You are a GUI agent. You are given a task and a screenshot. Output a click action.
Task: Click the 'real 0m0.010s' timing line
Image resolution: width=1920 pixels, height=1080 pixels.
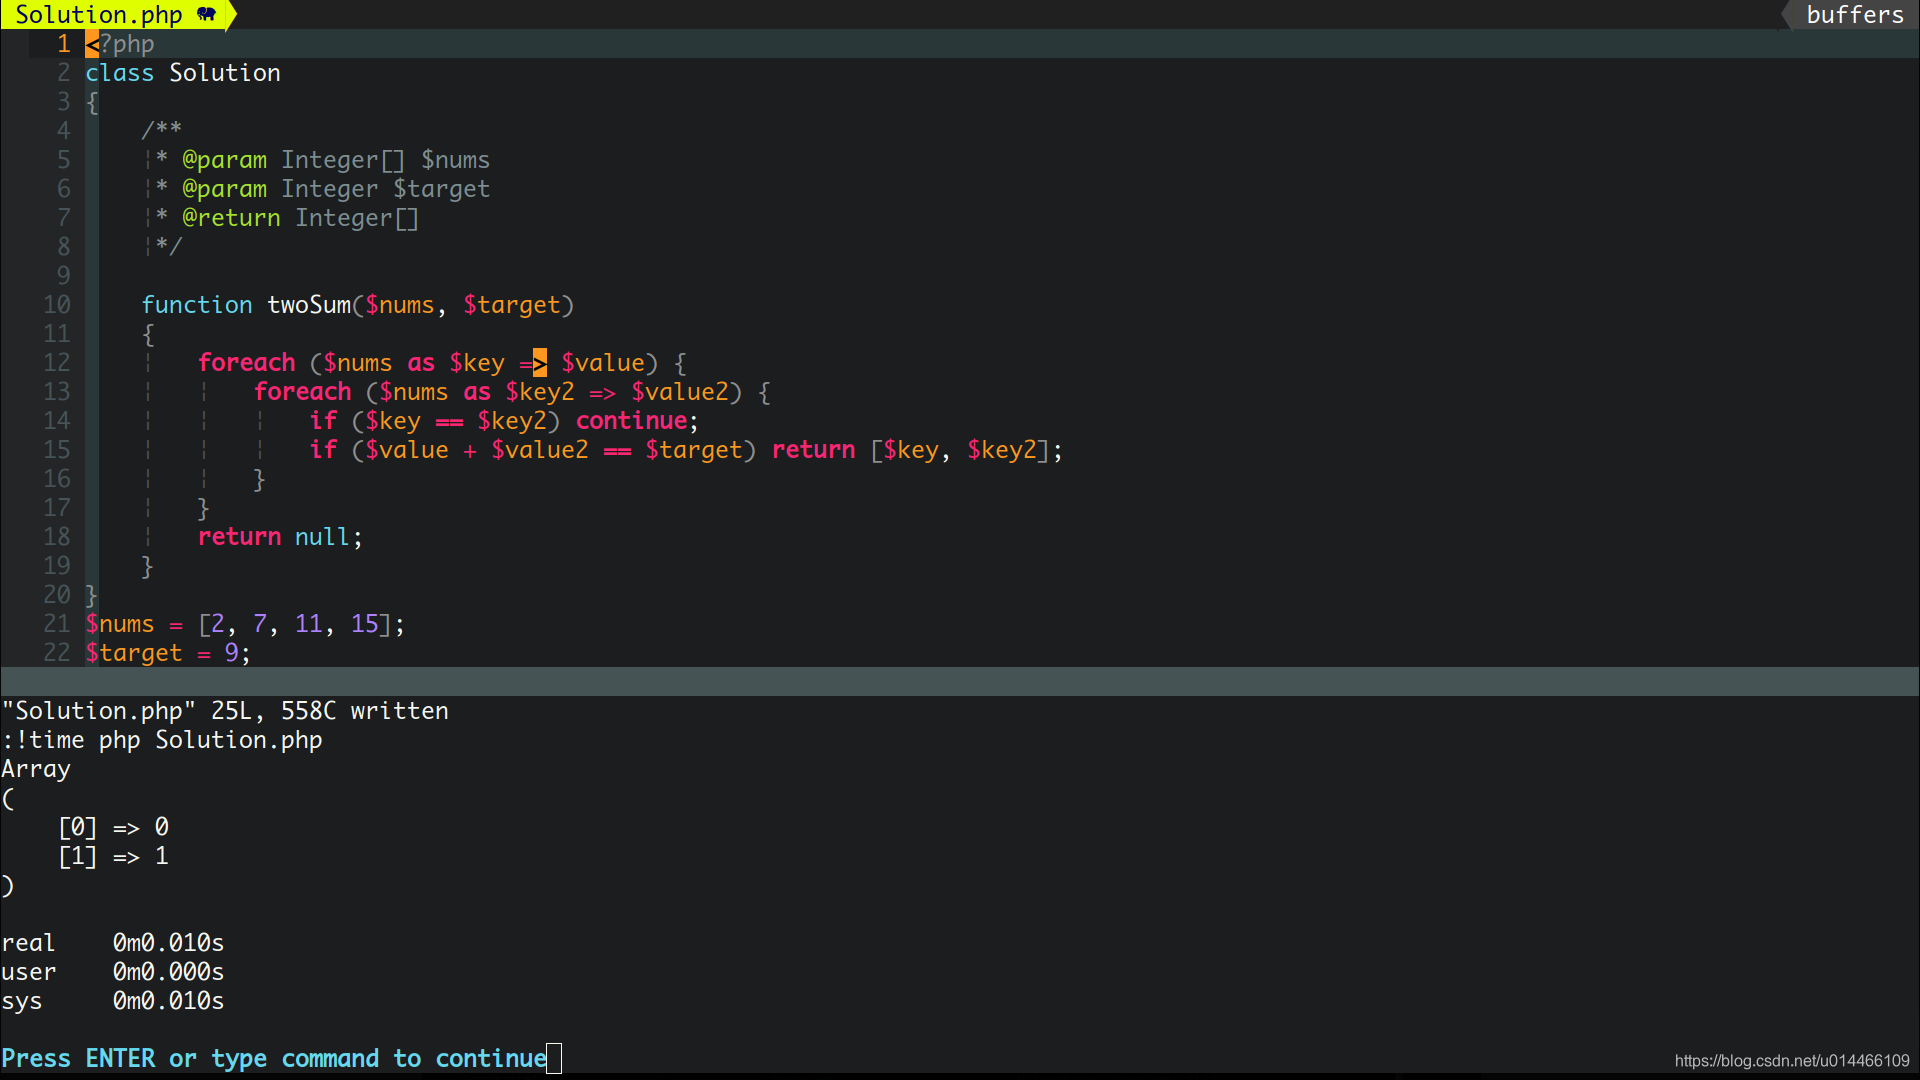coord(113,943)
